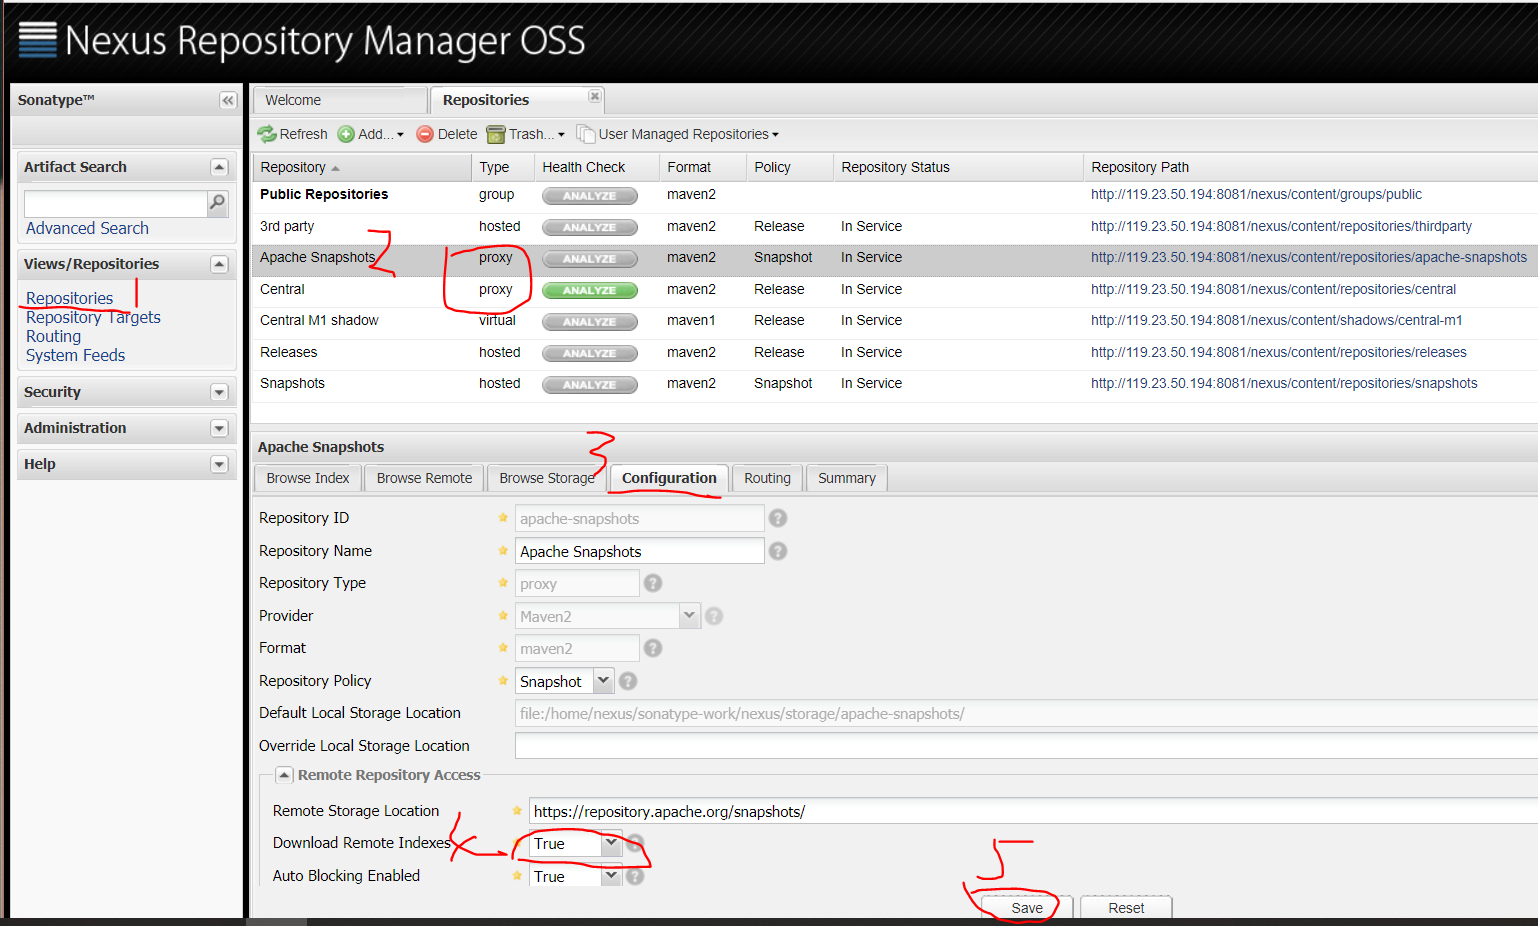Close the Repositories tab
Viewport: 1538px width, 926px height.
coord(595,96)
